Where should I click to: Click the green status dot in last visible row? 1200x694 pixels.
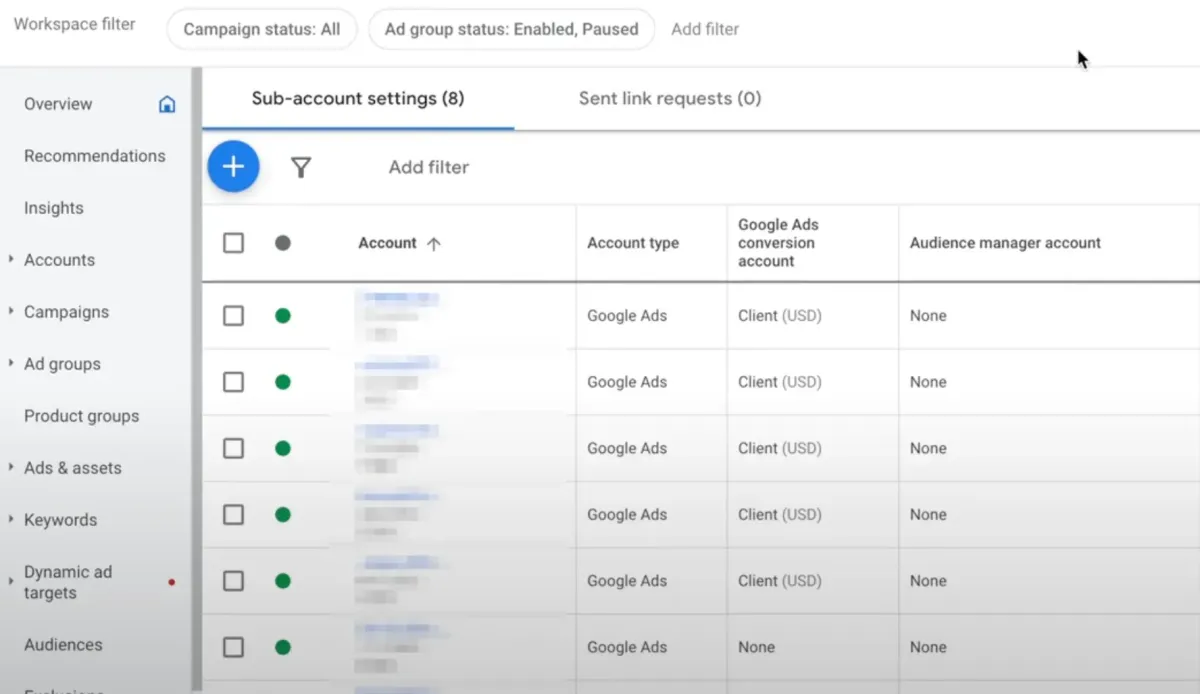pyautogui.click(x=283, y=647)
